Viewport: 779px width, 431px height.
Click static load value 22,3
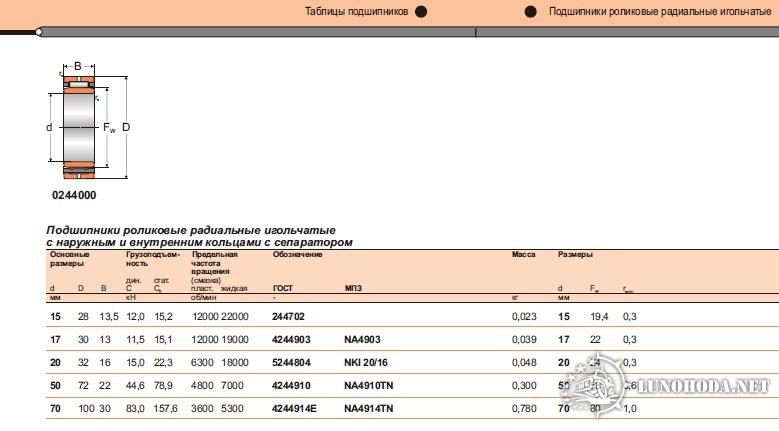point(163,362)
